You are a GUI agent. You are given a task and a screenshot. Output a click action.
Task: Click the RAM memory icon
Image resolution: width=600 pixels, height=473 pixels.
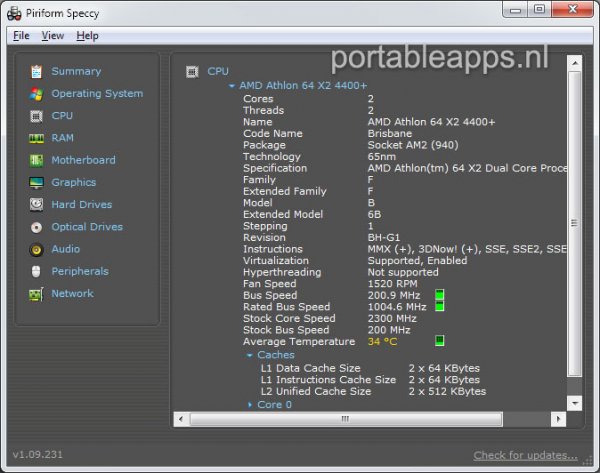tap(36, 138)
